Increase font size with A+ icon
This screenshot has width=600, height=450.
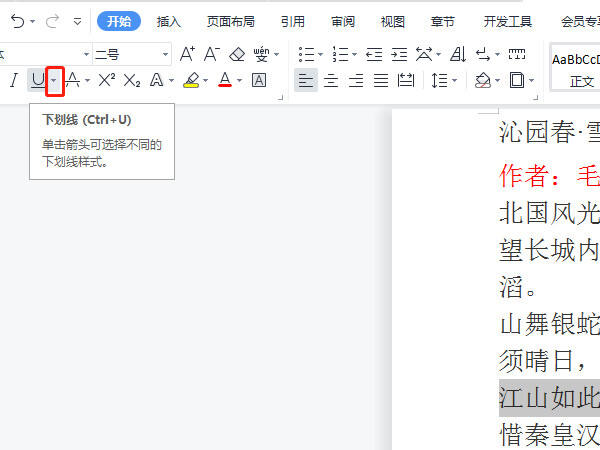click(188, 54)
